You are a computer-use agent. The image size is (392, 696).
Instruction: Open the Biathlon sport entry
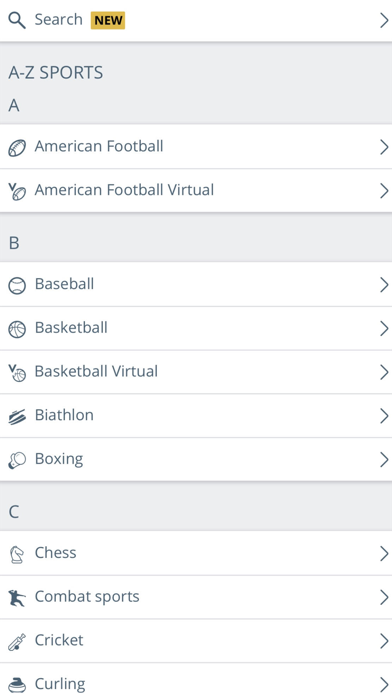[196, 415]
